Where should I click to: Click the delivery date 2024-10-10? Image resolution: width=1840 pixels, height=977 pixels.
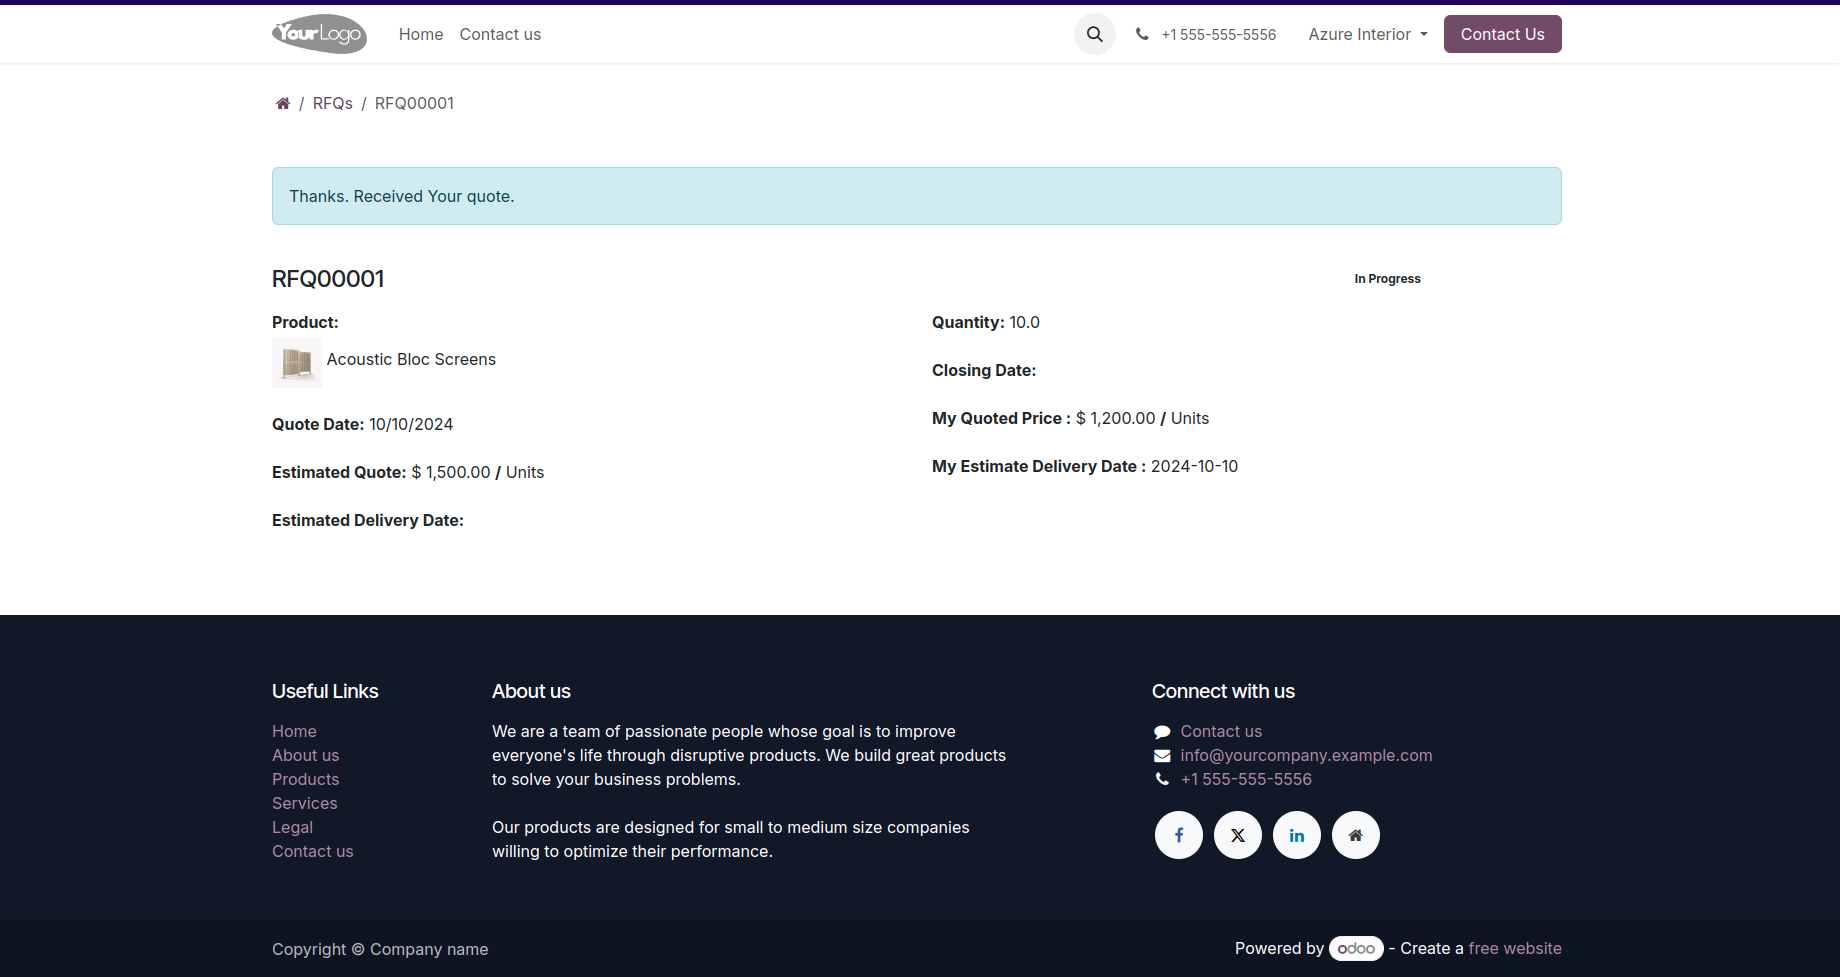point(1194,466)
